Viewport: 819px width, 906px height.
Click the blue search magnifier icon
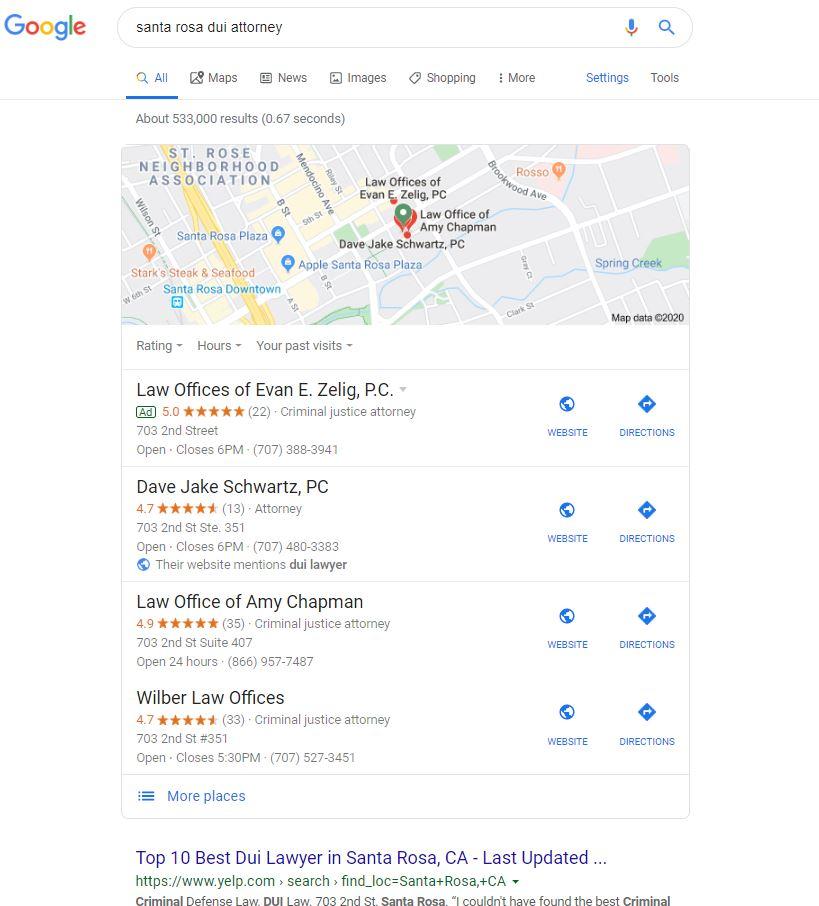point(666,27)
